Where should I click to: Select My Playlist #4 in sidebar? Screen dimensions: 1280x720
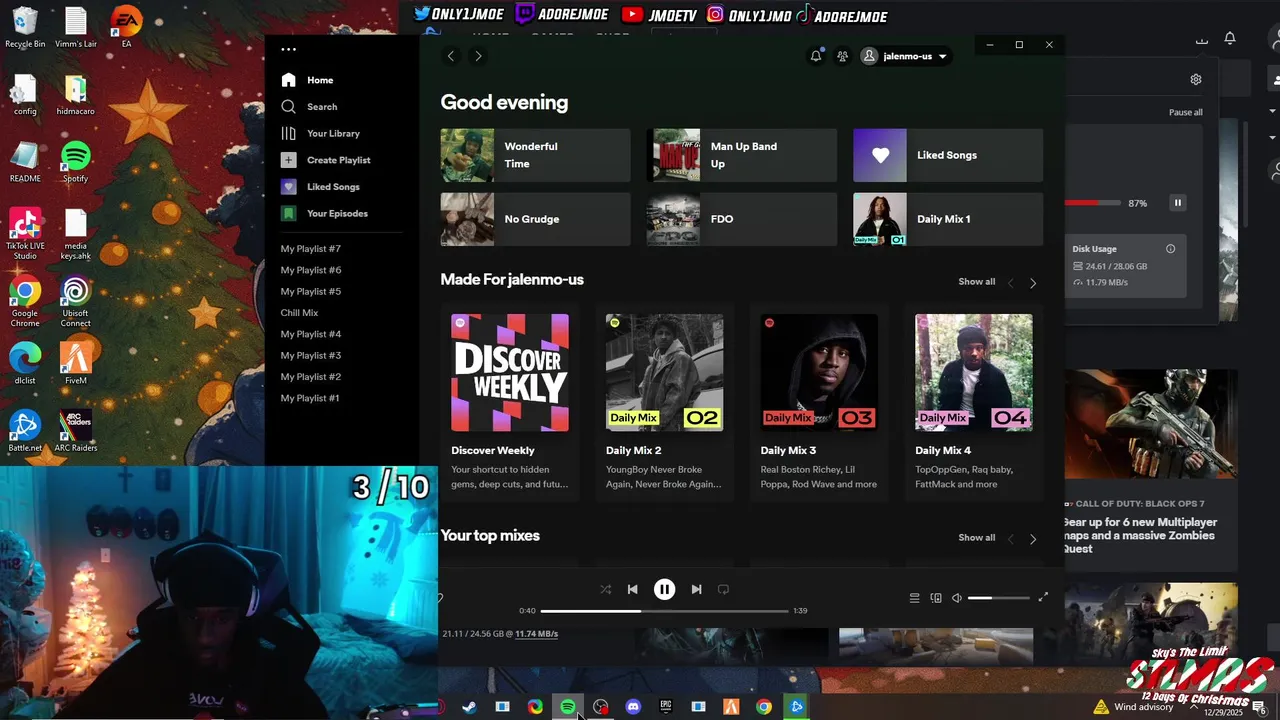310,334
